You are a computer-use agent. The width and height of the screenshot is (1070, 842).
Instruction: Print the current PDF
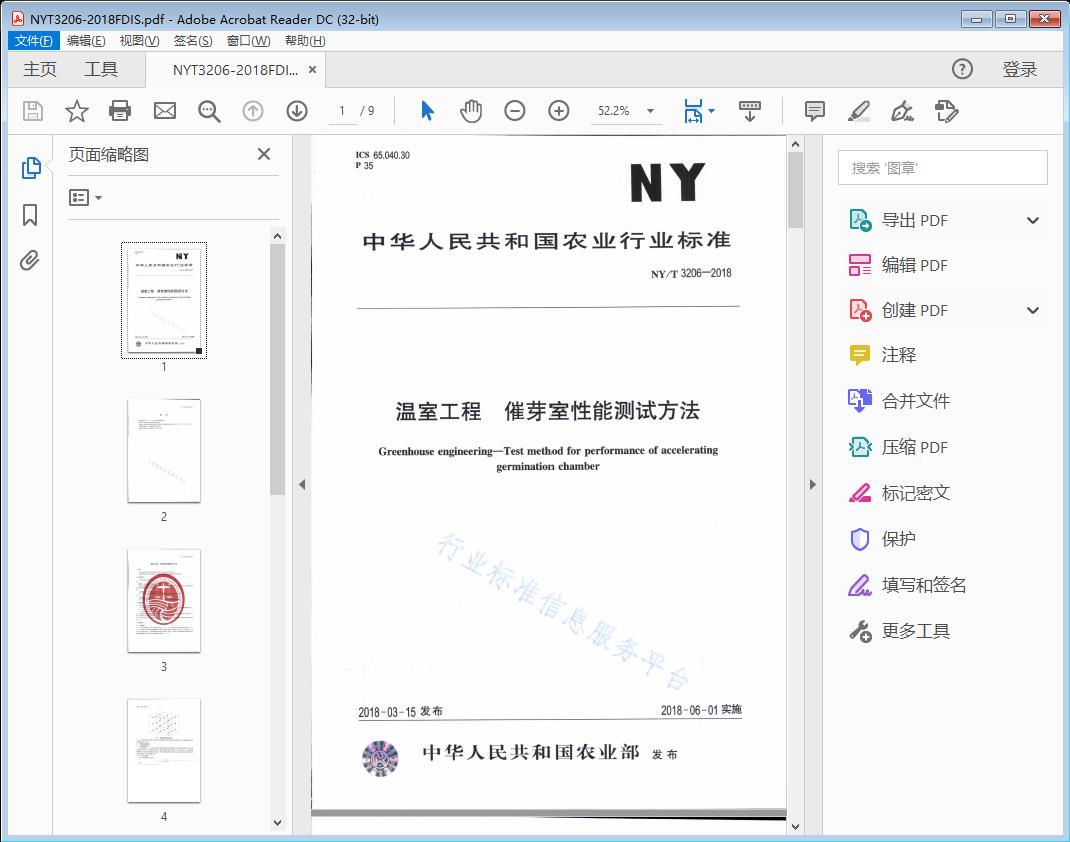pos(120,111)
